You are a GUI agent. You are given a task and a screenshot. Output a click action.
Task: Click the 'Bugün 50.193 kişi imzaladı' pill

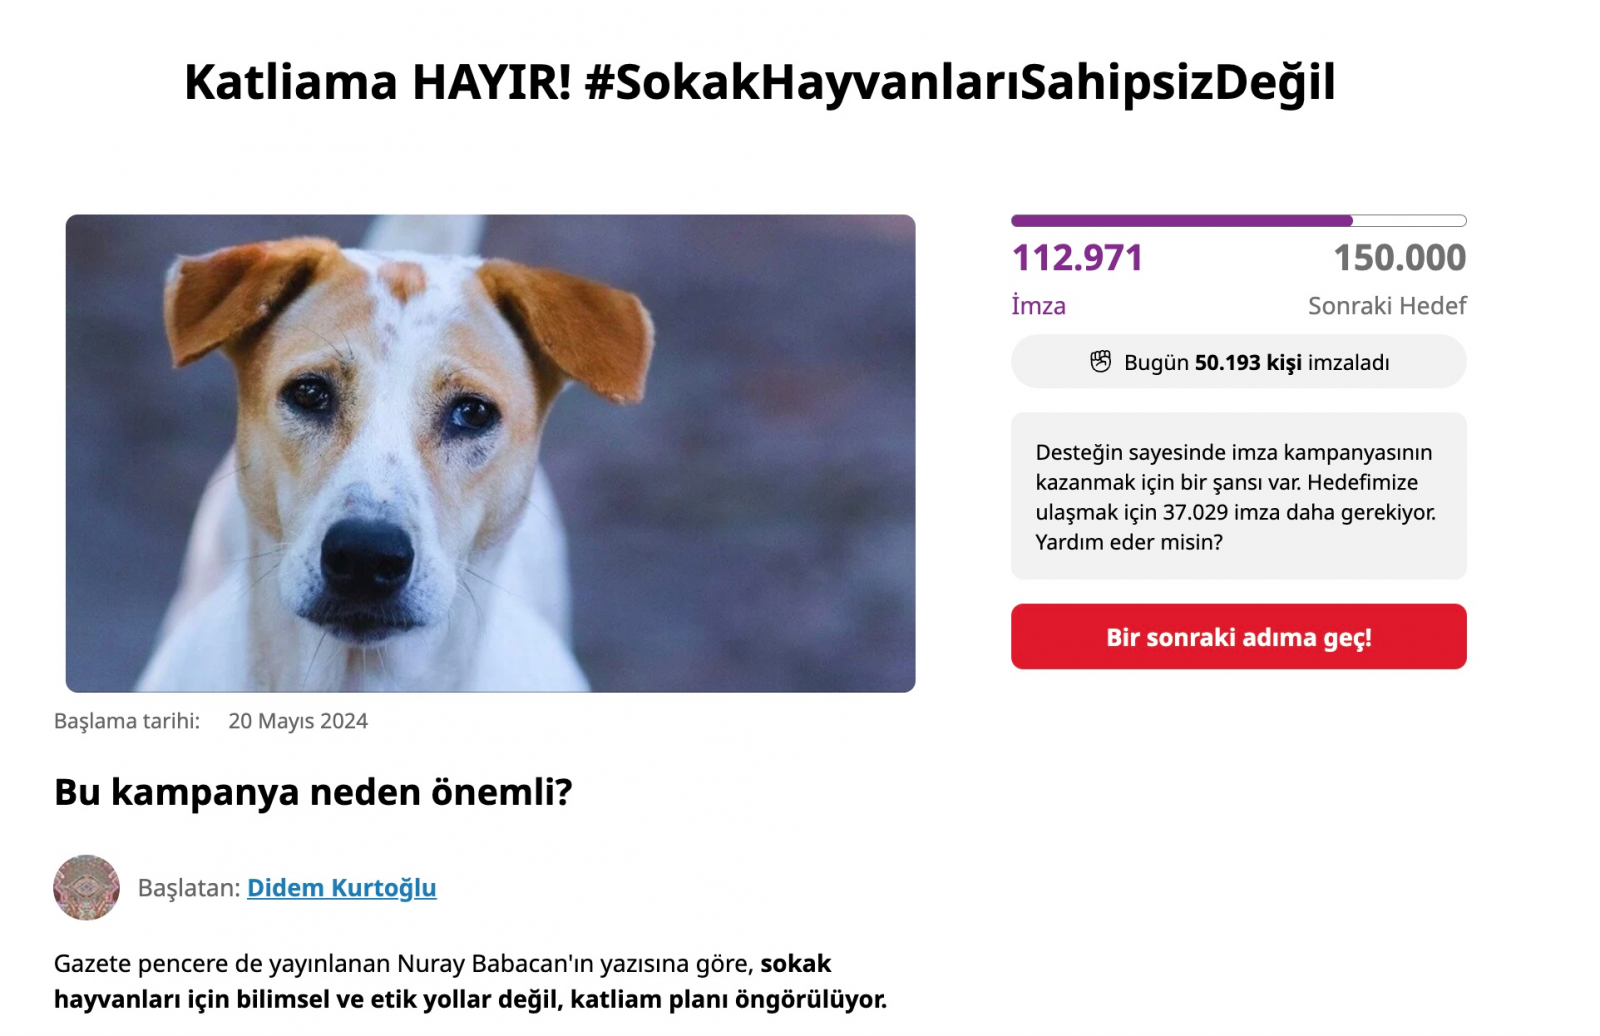1238,362
